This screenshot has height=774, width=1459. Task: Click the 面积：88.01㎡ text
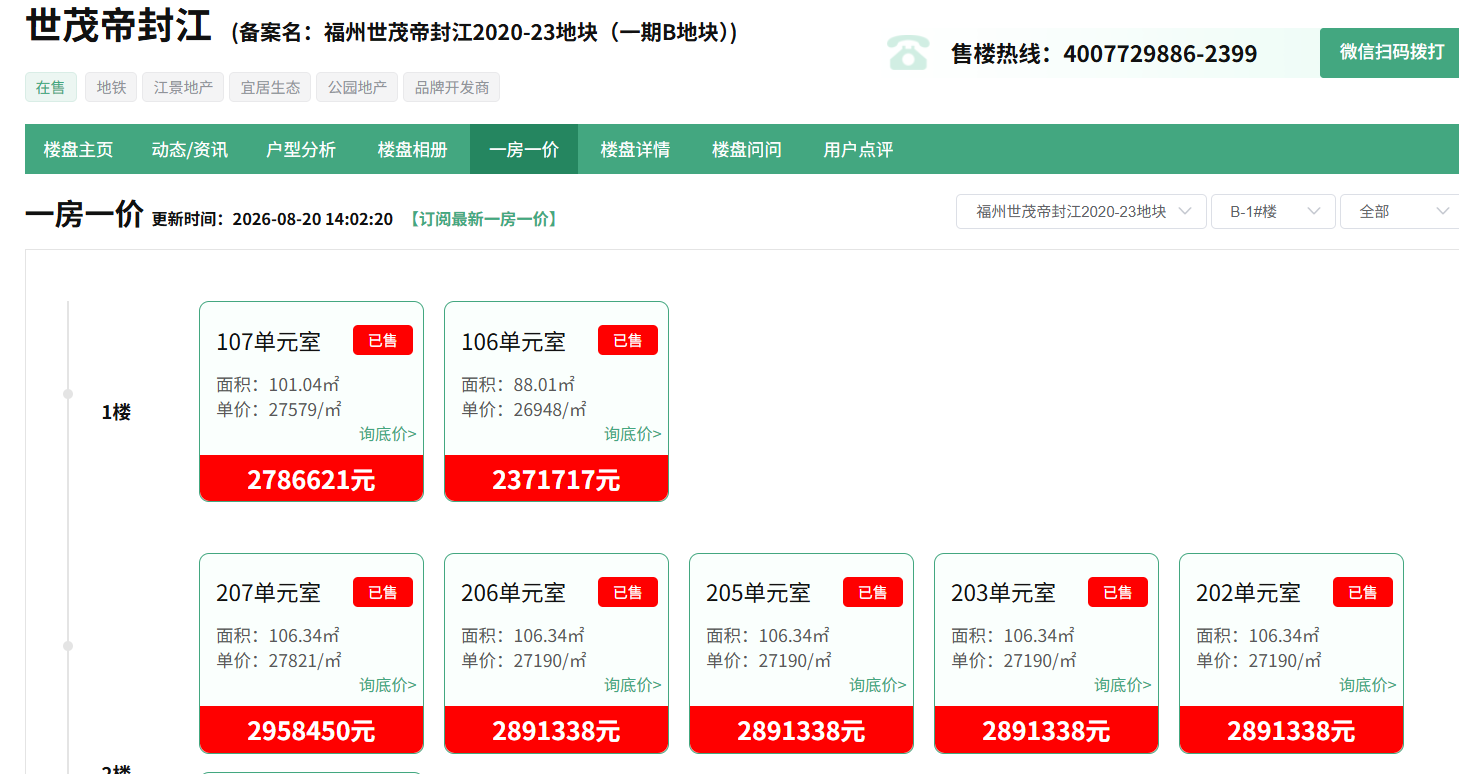(518, 385)
